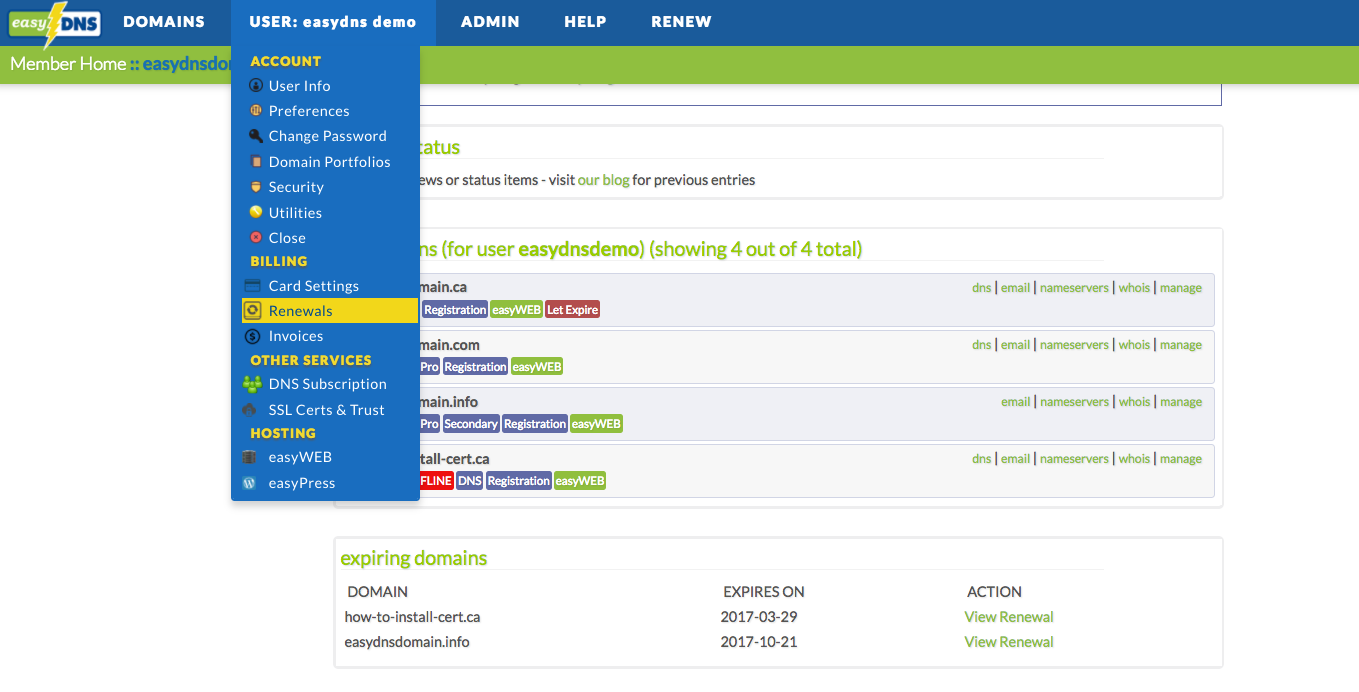The height and width of the screenshot is (692, 1359).
Task: View Renewal for how-to-install-cert.ca
Action: point(1009,617)
